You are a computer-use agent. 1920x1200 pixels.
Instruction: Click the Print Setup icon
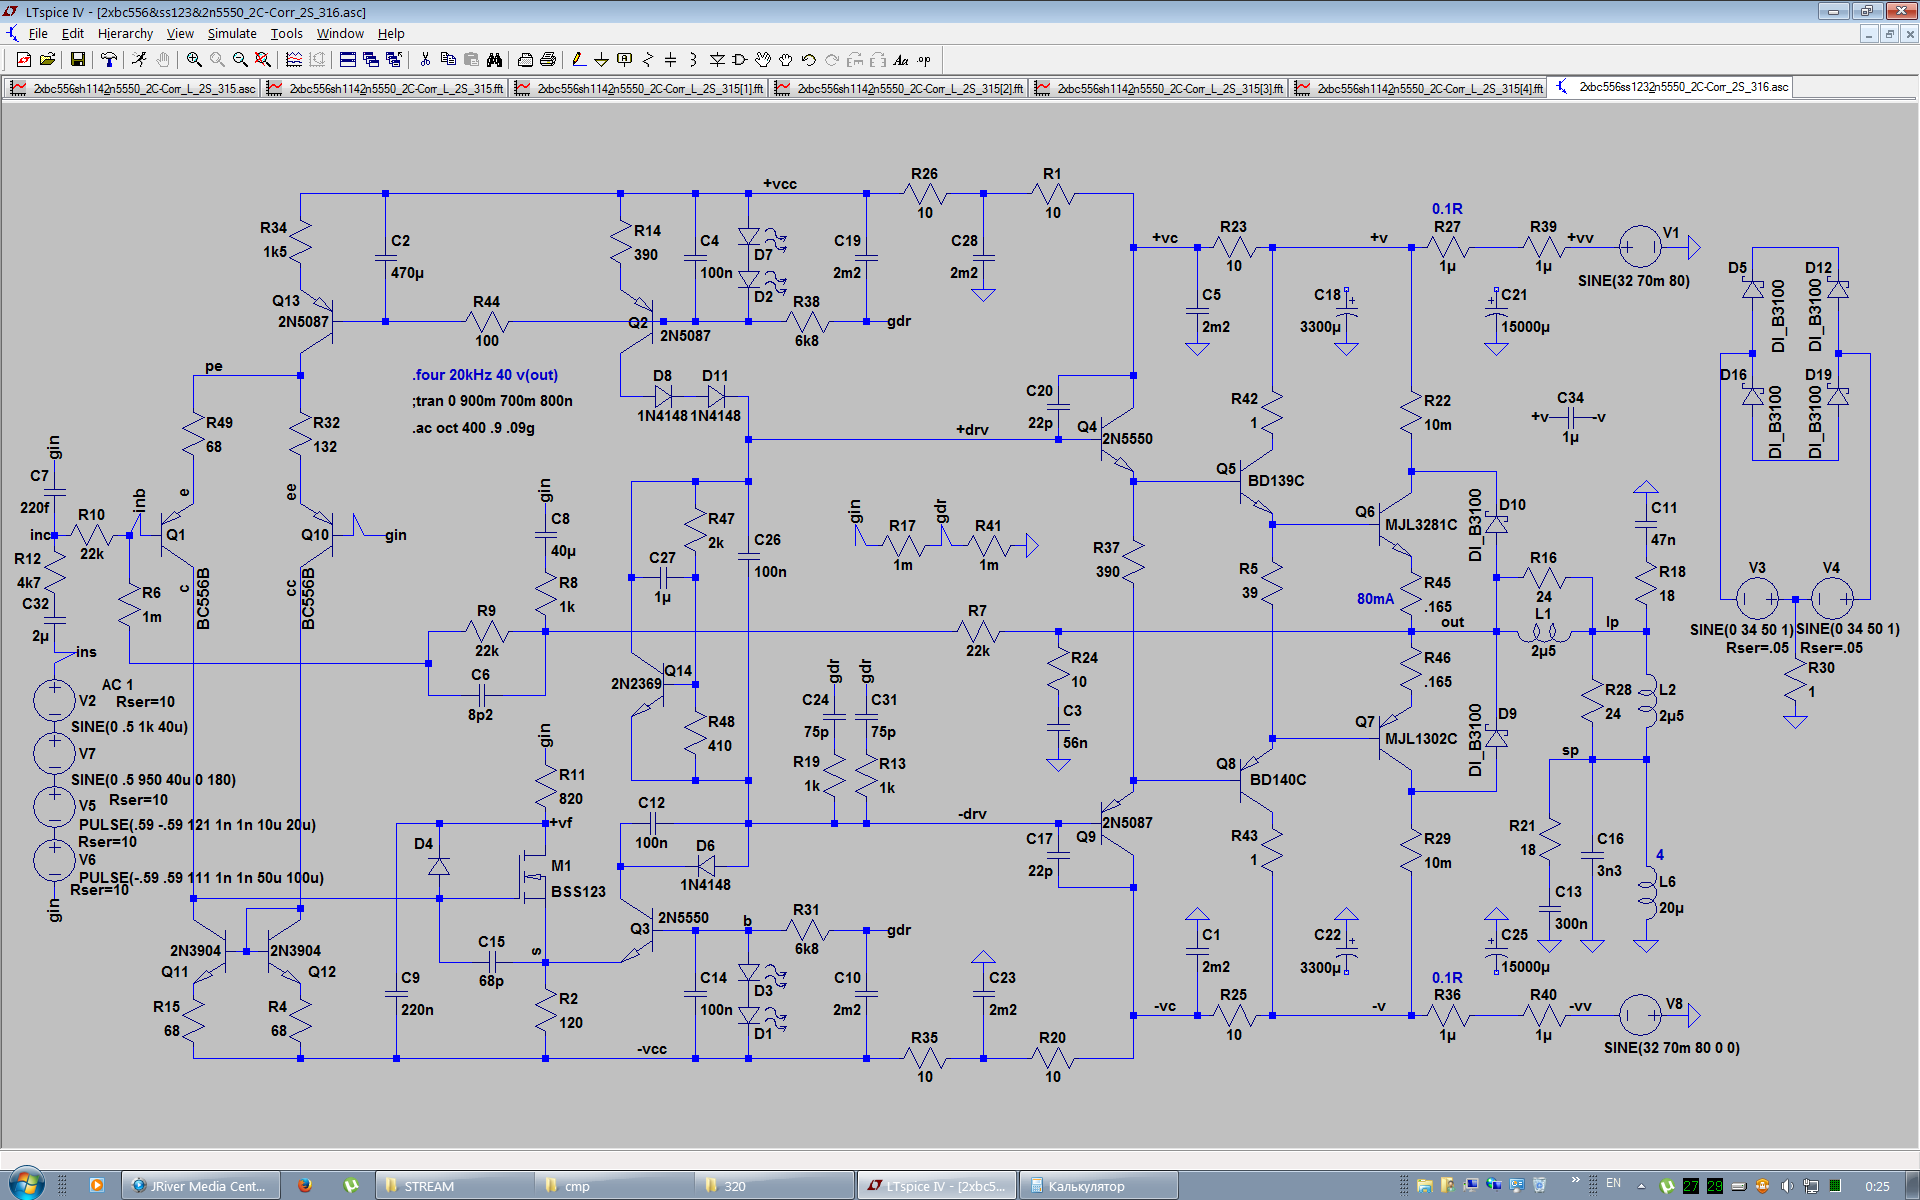(x=525, y=60)
